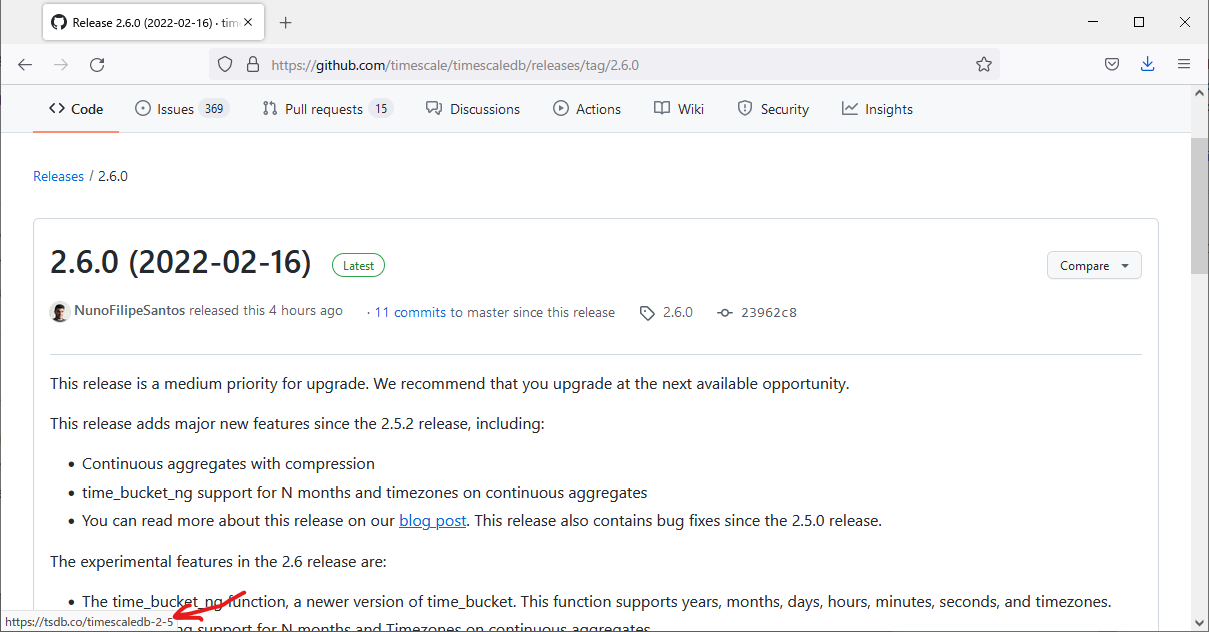Screen dimensions: 1209x632
Task: Click the shield tracking protection icon
Action: (x=225, y=64)
